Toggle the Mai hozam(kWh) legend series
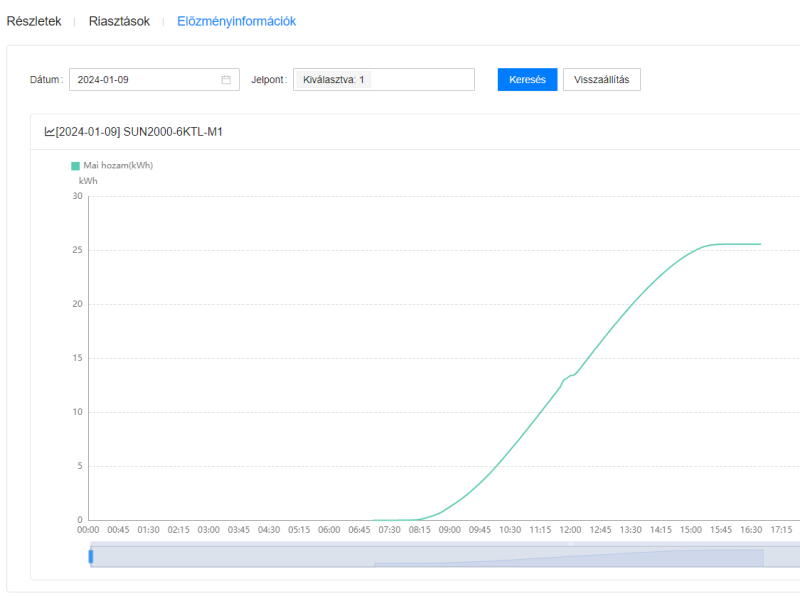800x596 pixels. pos(75,166)
